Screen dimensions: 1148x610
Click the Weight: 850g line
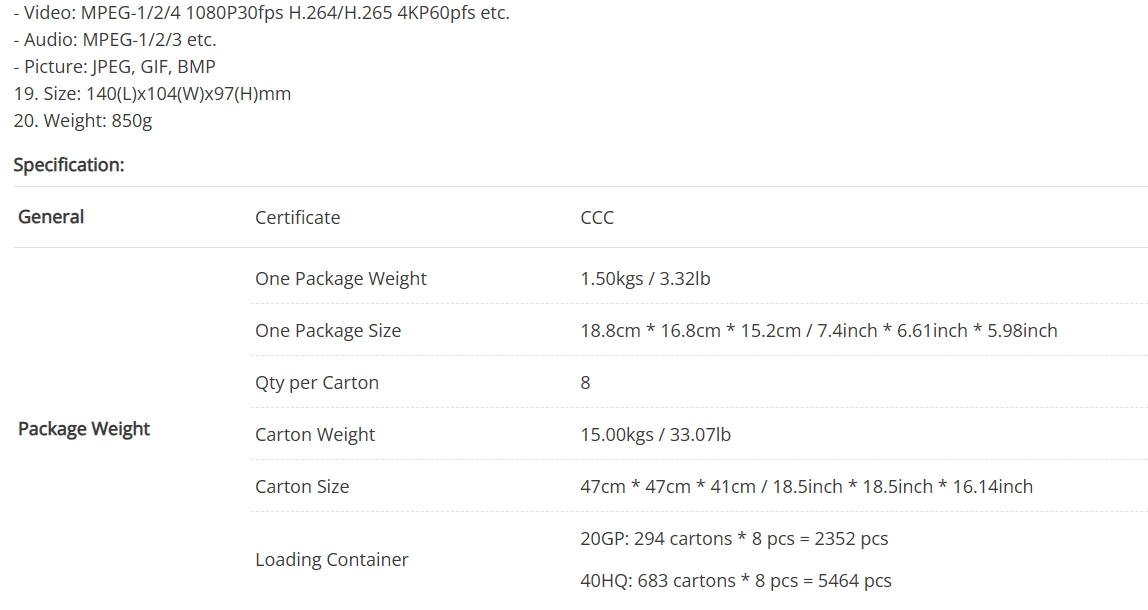83,121
